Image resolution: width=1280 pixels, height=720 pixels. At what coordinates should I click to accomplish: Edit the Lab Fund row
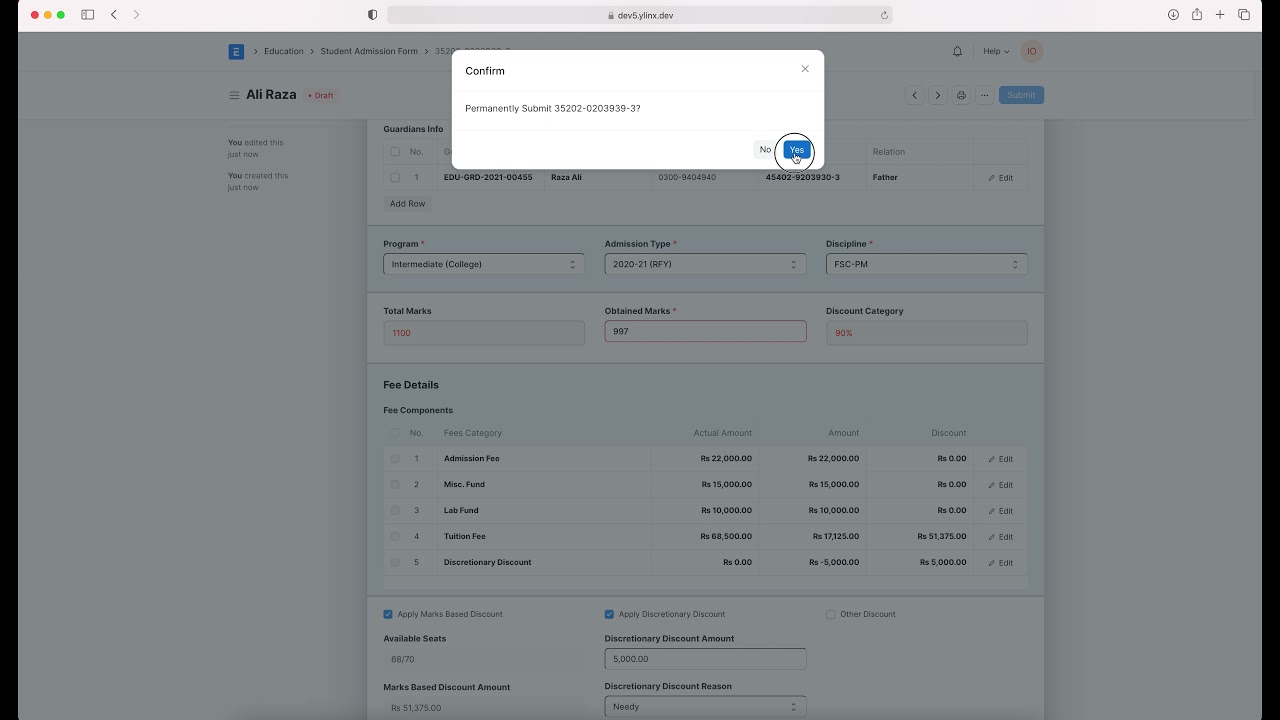[x=1001, y=511]
